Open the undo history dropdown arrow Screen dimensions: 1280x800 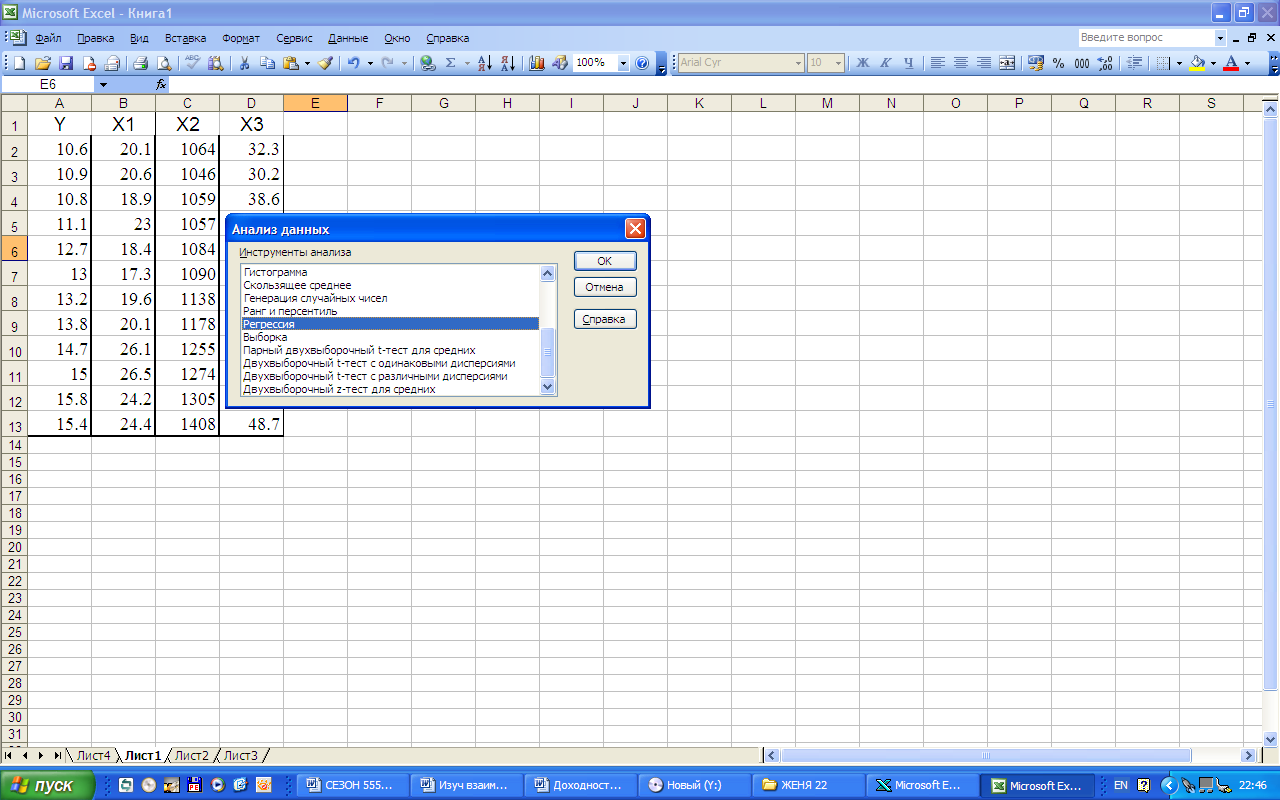(370, 63)
